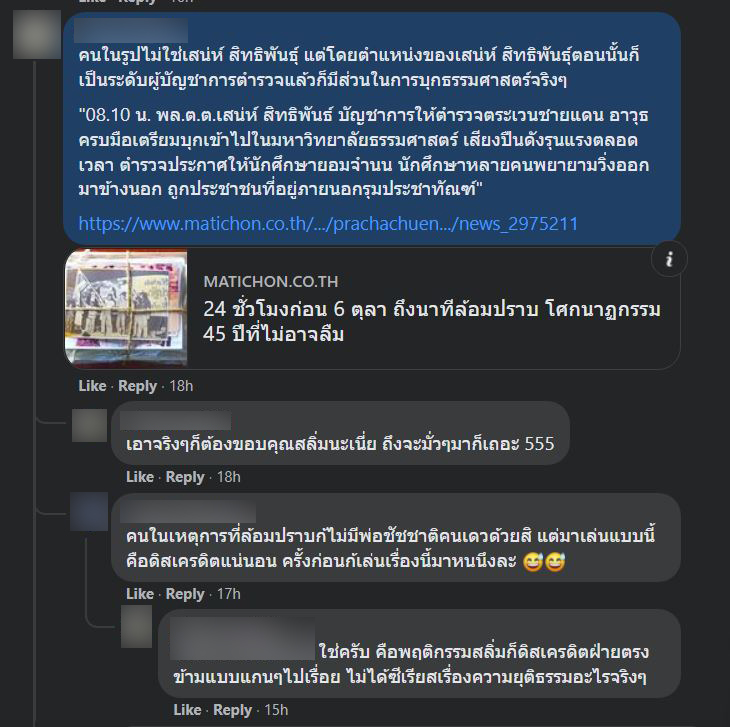Image resolution: width=730 pixels, height=727 pixels.
Task: Open the avatar beside the 555 comment
Action: click(x=89, y=425)
